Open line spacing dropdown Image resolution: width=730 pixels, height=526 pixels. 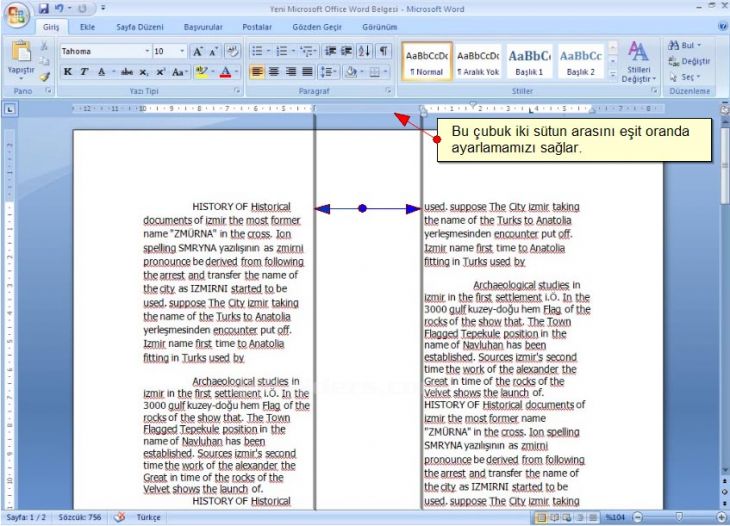click(328, 72)
